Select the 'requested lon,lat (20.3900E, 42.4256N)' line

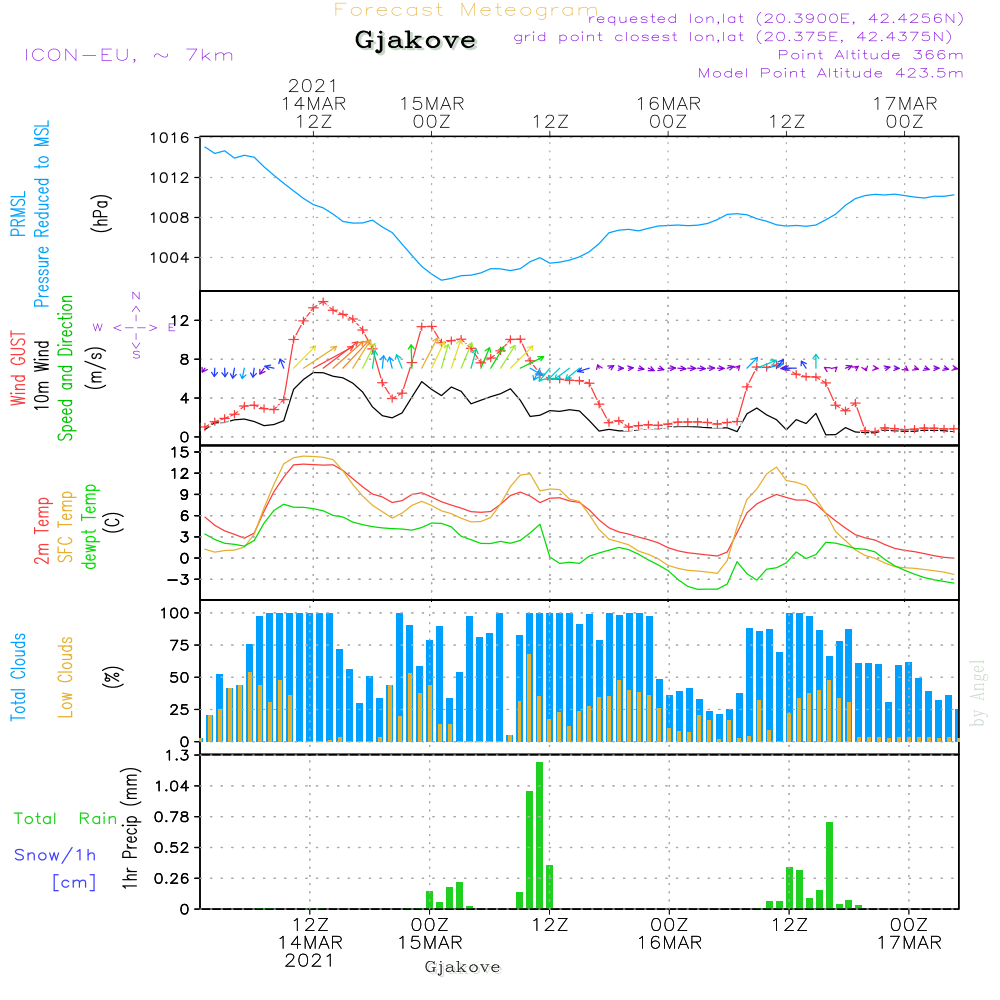[775, 19]
